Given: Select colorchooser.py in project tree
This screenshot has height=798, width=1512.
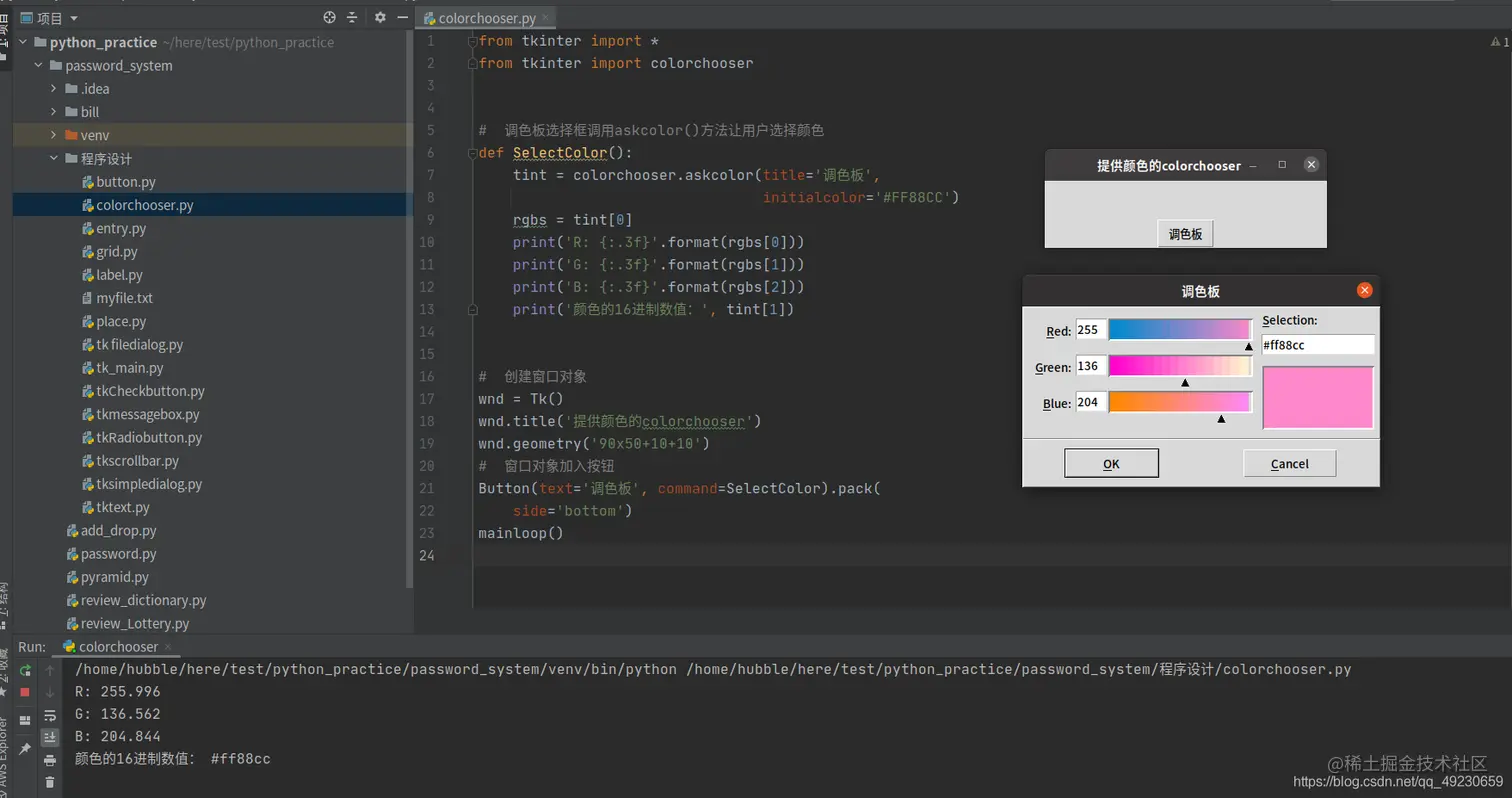Looking at the screenshot, I should 137,205.
